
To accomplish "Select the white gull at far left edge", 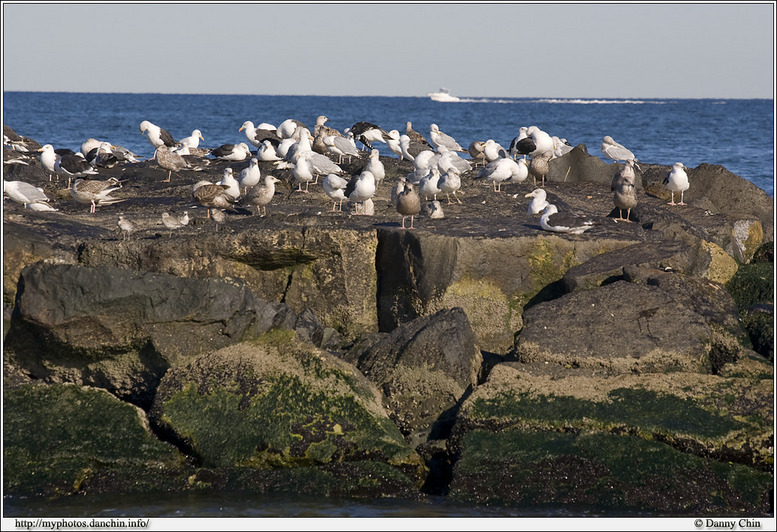I will pyautogui.click(x=24, y=192).
